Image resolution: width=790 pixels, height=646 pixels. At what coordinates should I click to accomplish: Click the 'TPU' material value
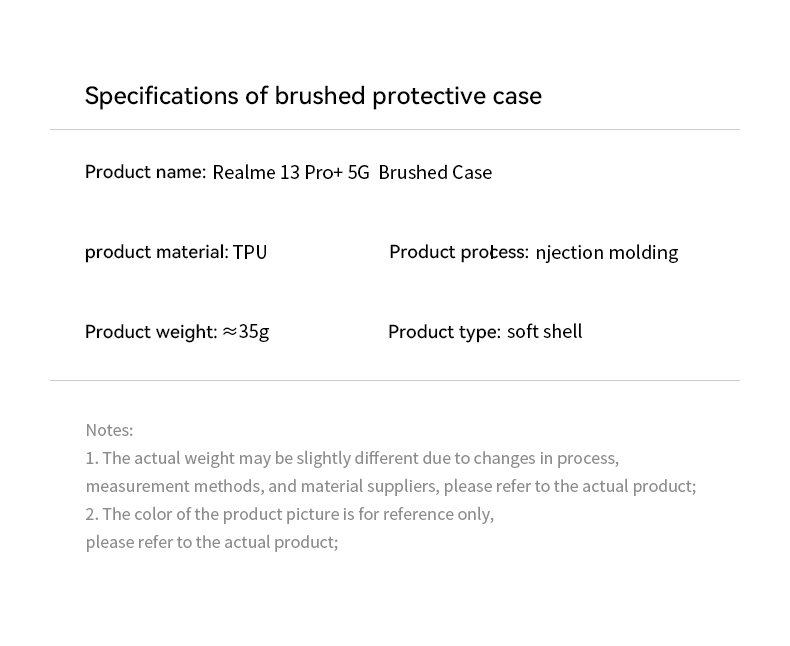[250, 252]
